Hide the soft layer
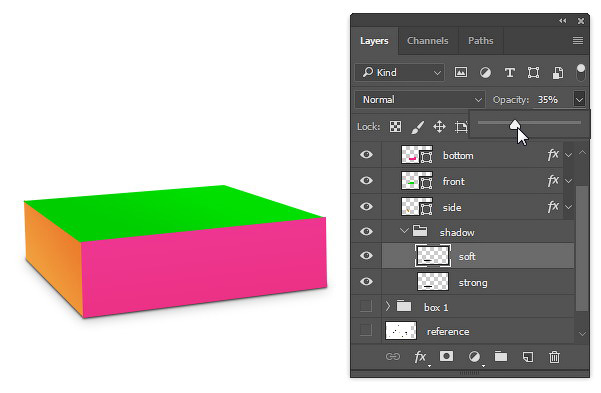 [x=366, y=256]
